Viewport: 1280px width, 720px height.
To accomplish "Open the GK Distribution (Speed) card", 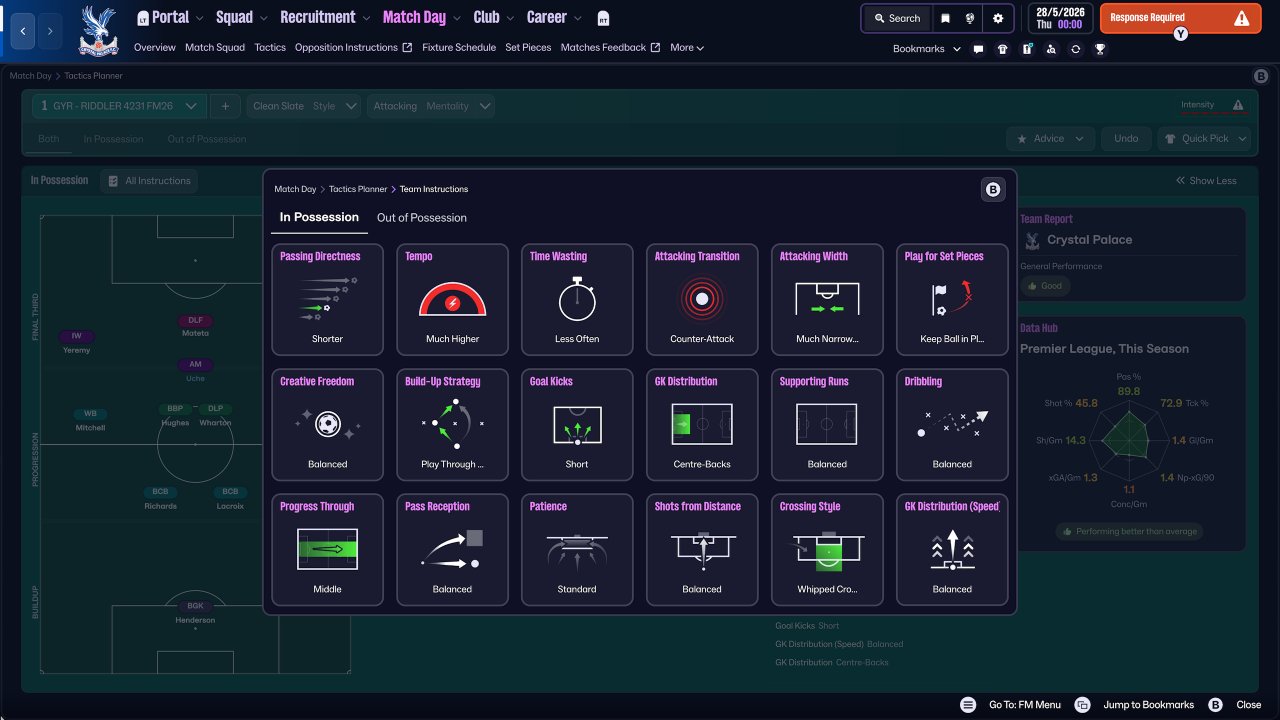I will click(x=952, y=549).
